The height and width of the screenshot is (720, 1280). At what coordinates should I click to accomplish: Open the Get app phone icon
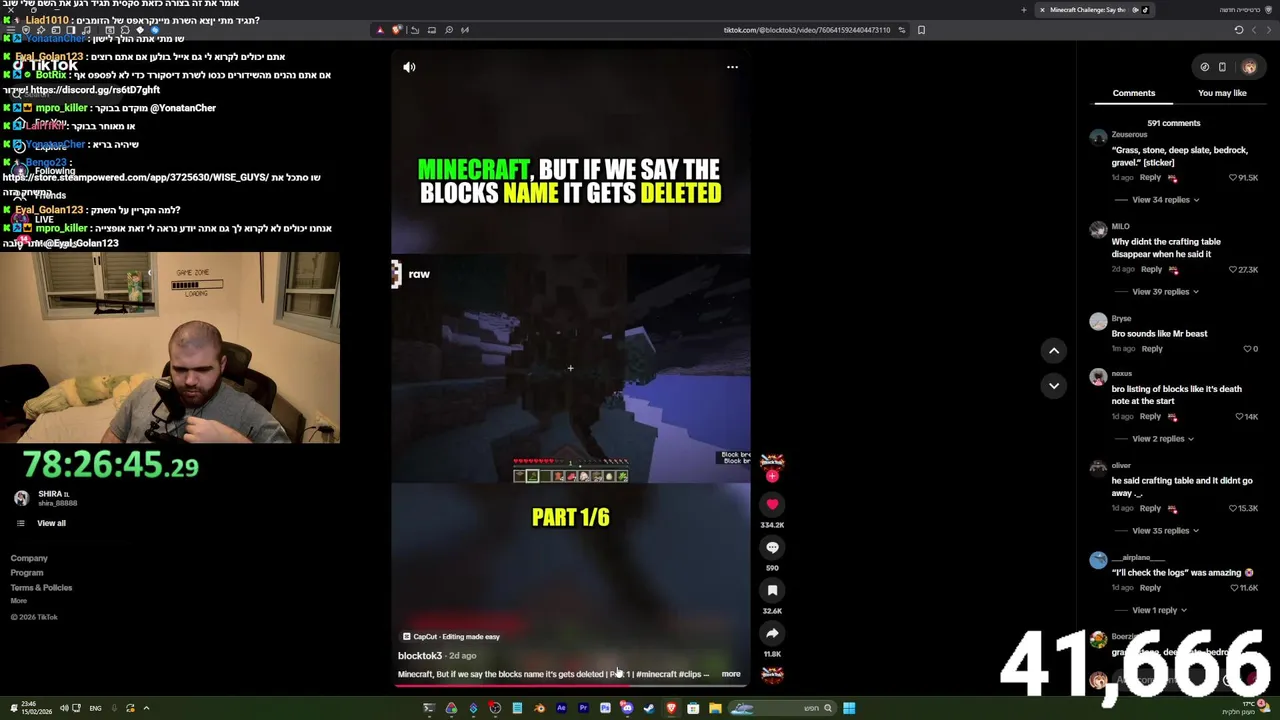tap(1222, 67)
